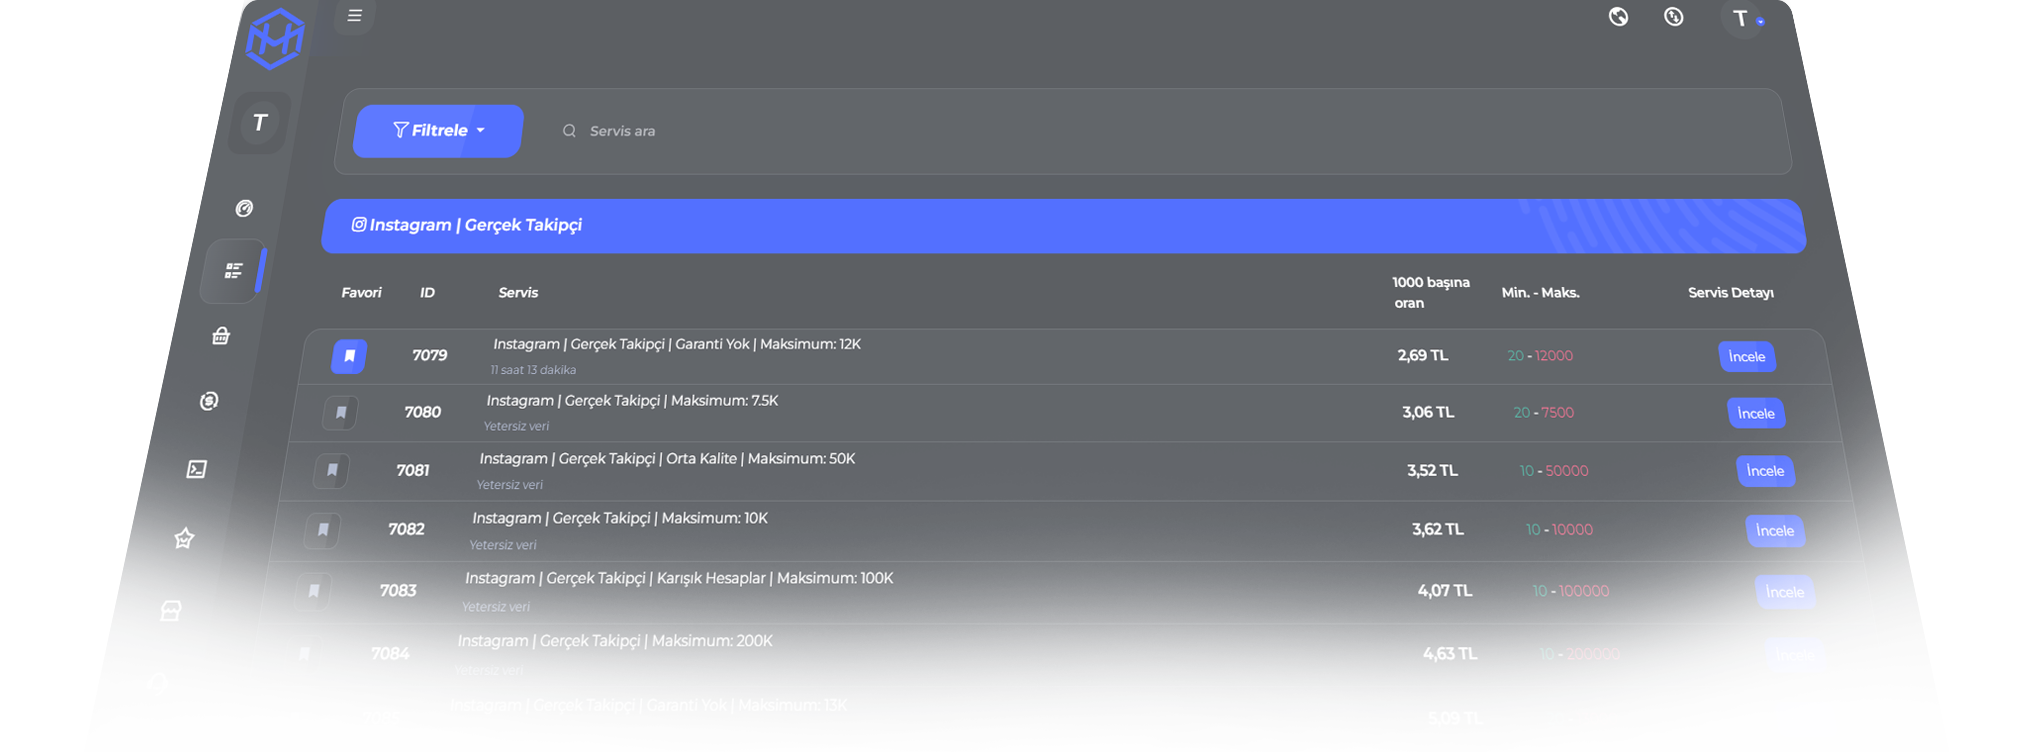Image resolution: width=2032 pixels, height=752 pixels.
Task: Click the Min. - Maks. column header
Action: click(1541, 293)
